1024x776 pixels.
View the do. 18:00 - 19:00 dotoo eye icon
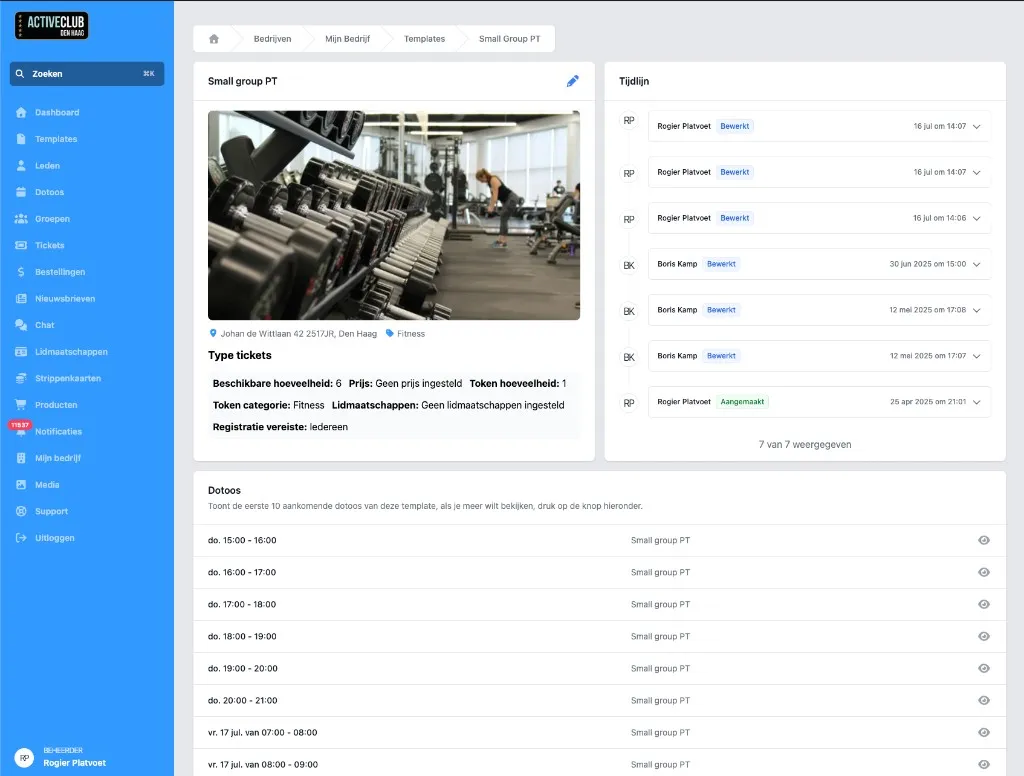(984, 636)
